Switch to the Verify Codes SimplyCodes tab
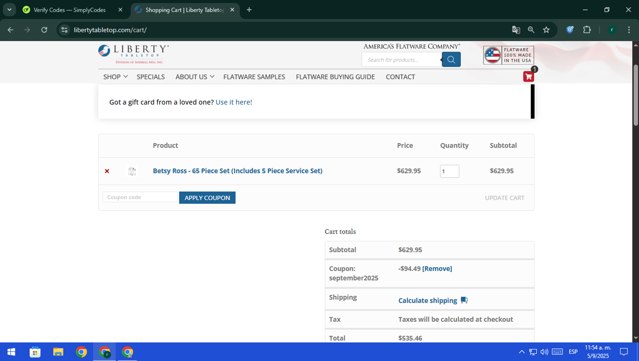The image size is (639, 361). [69, 10]
